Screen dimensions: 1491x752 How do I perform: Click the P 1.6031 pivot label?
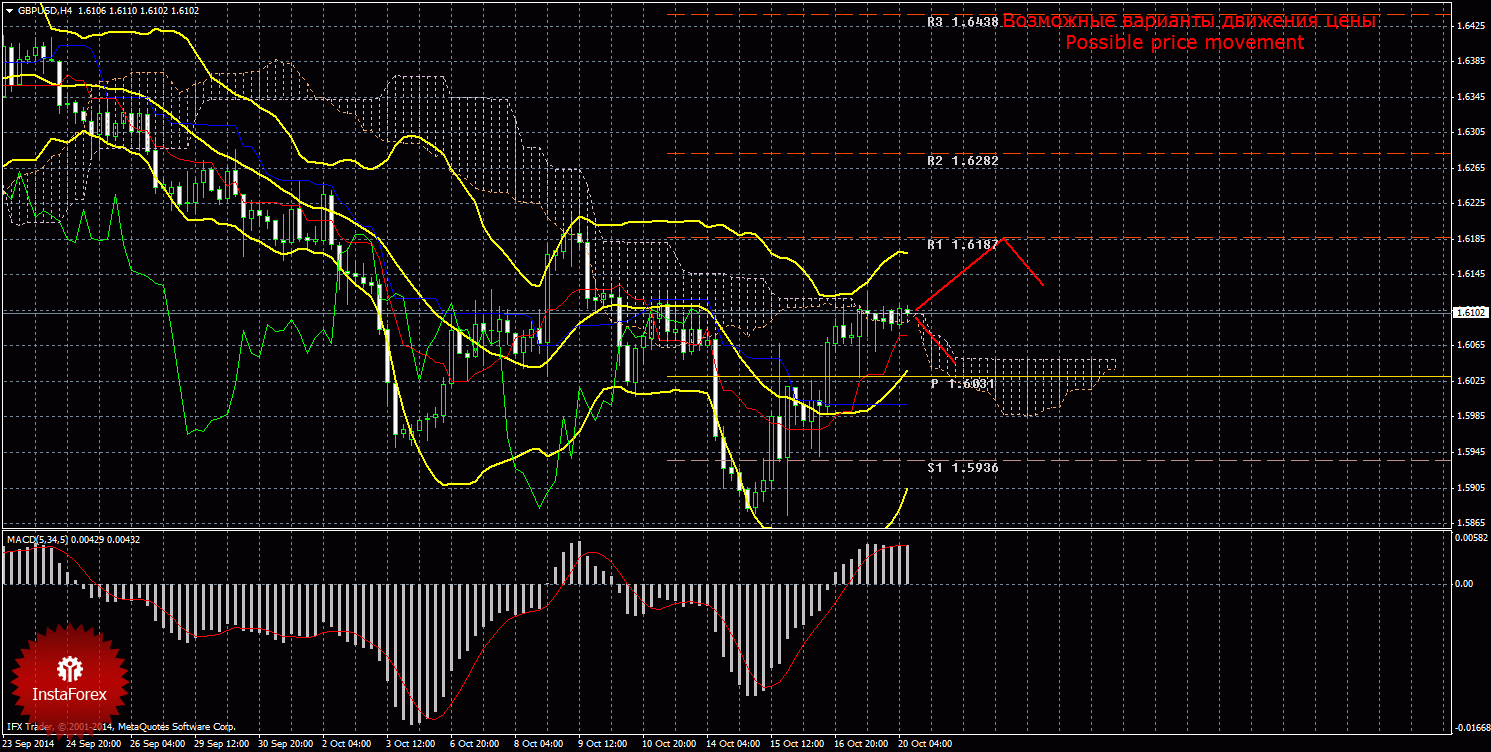click(962, 384)
